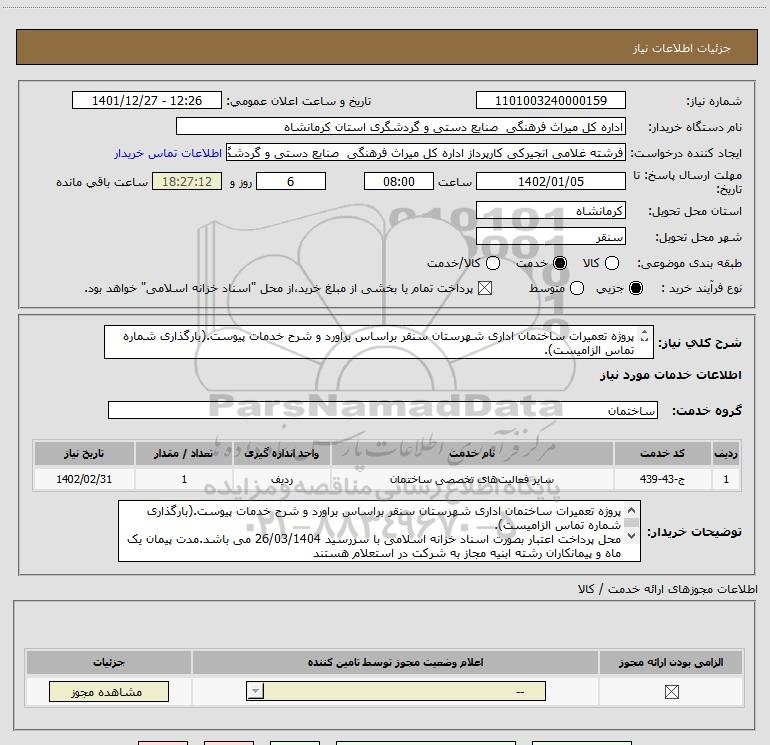The height and width of the screenshot is (745, 770).
Task: Click the الزامی بودن ارائه مجوز header
Action: (x=671, y=662)
